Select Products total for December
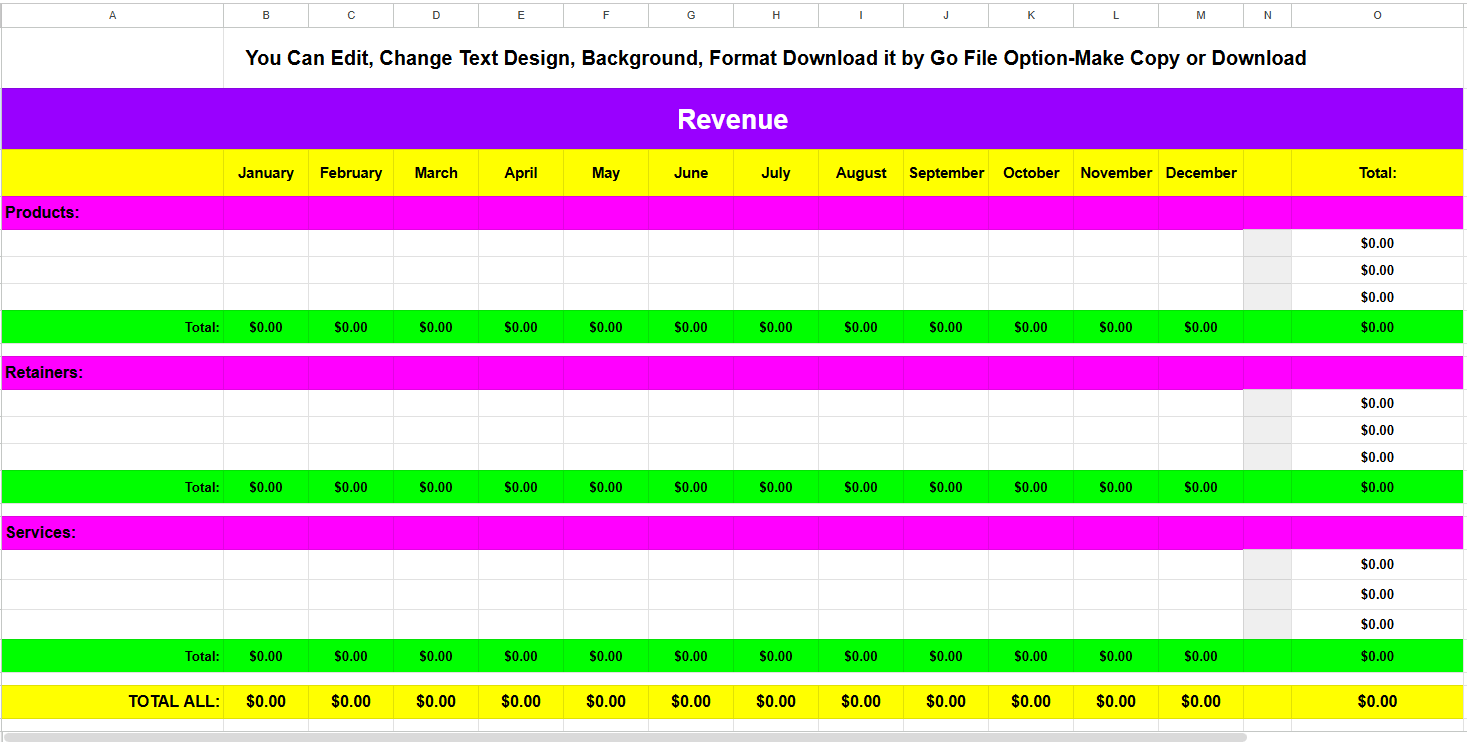The image size is (1467, 742). (1201, 327)
